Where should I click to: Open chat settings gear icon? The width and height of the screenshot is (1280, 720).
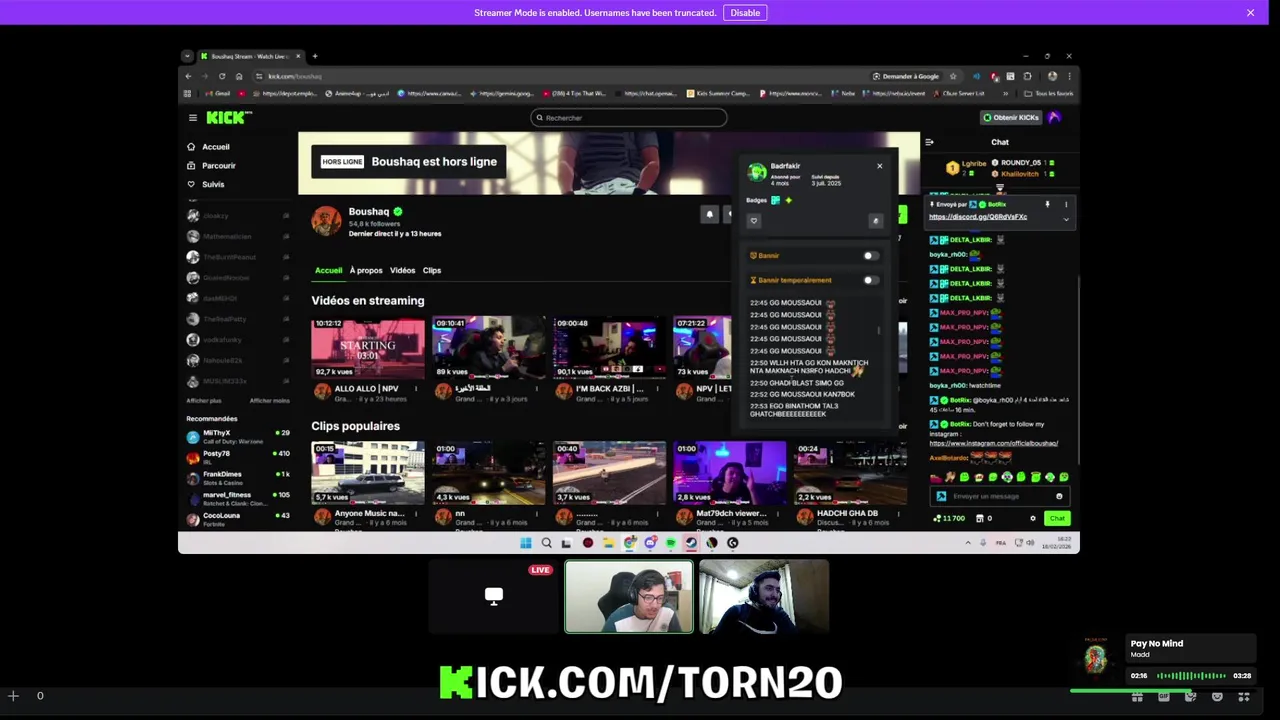tap(1033, 518)
